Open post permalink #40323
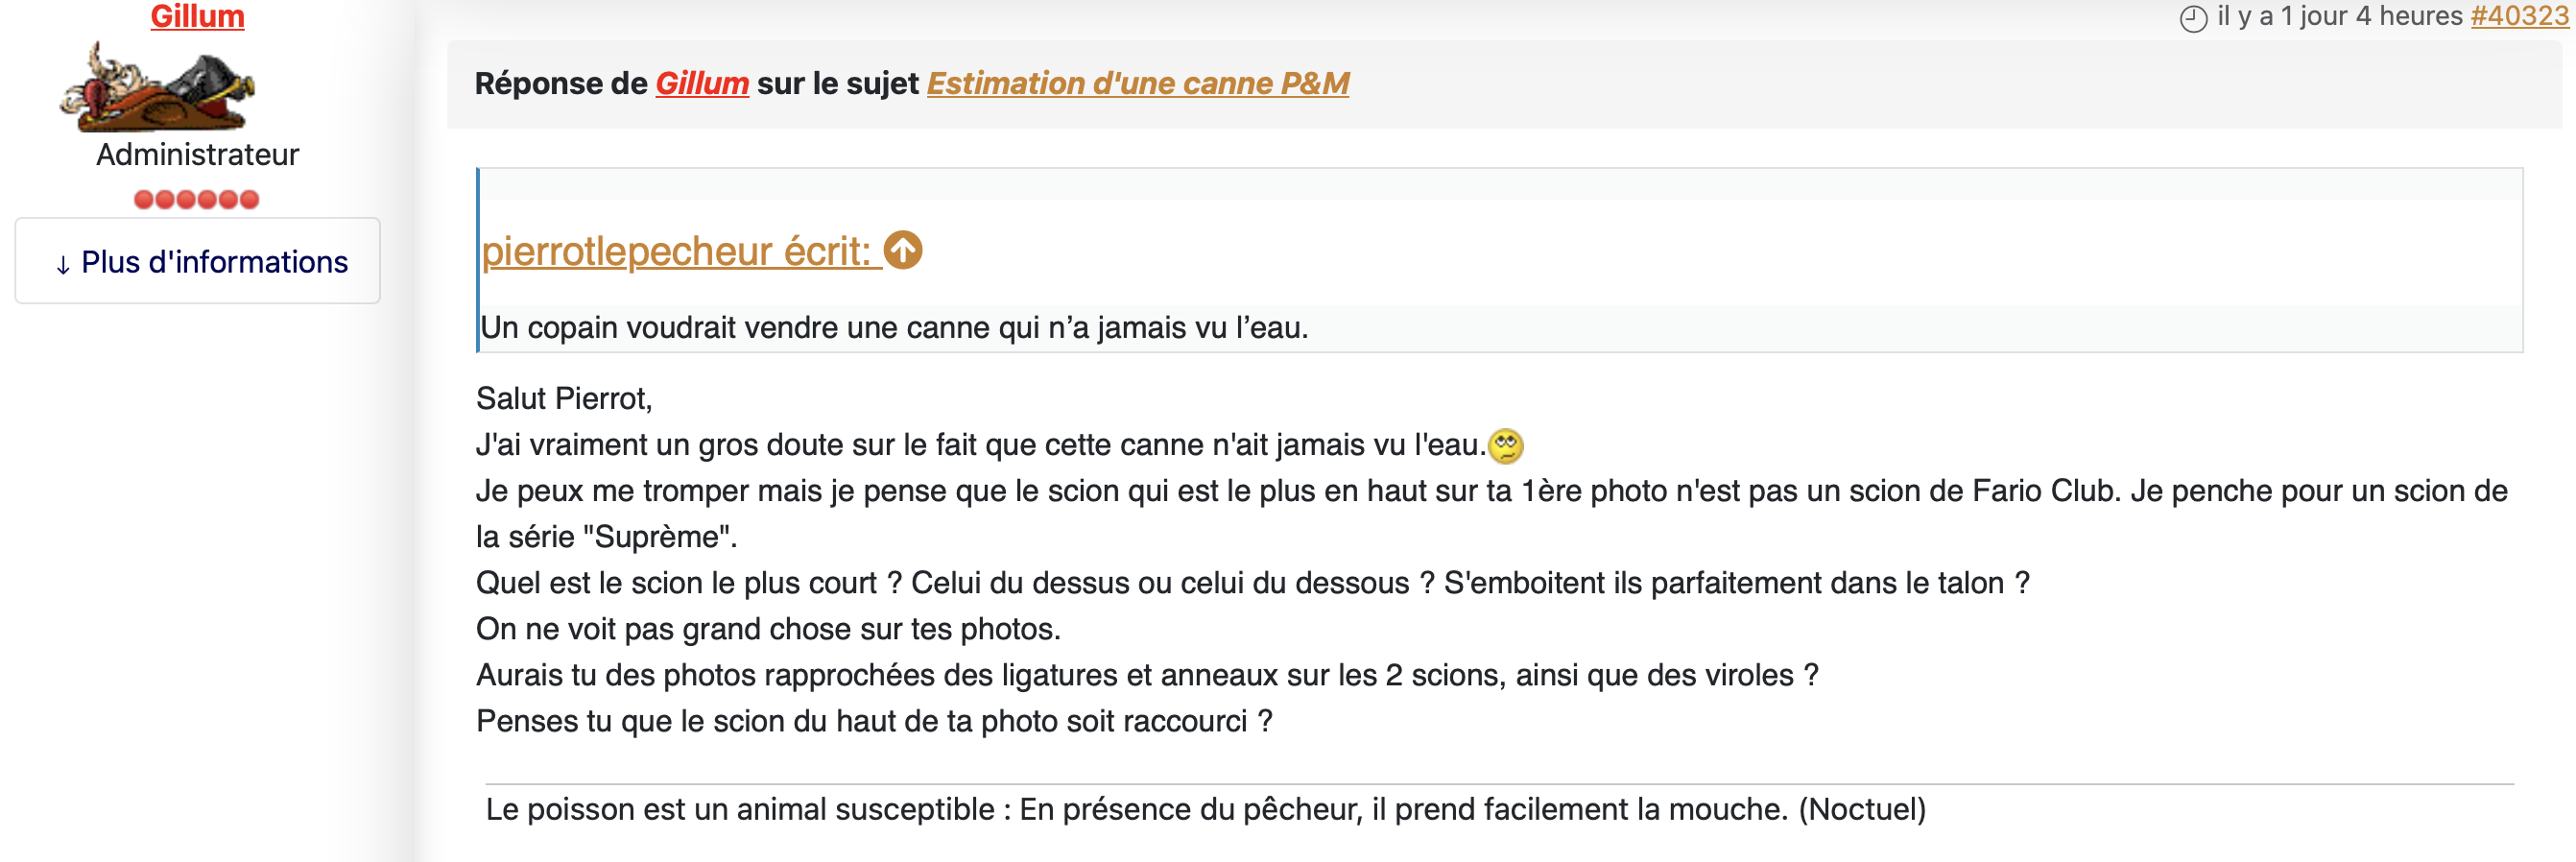 coord(2519,16)
